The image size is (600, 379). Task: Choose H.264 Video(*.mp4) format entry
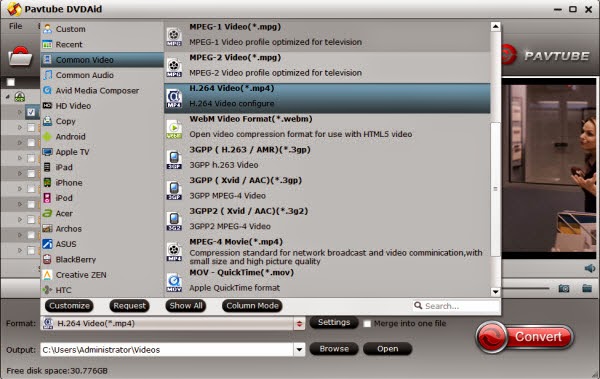[x=327, y=98]
